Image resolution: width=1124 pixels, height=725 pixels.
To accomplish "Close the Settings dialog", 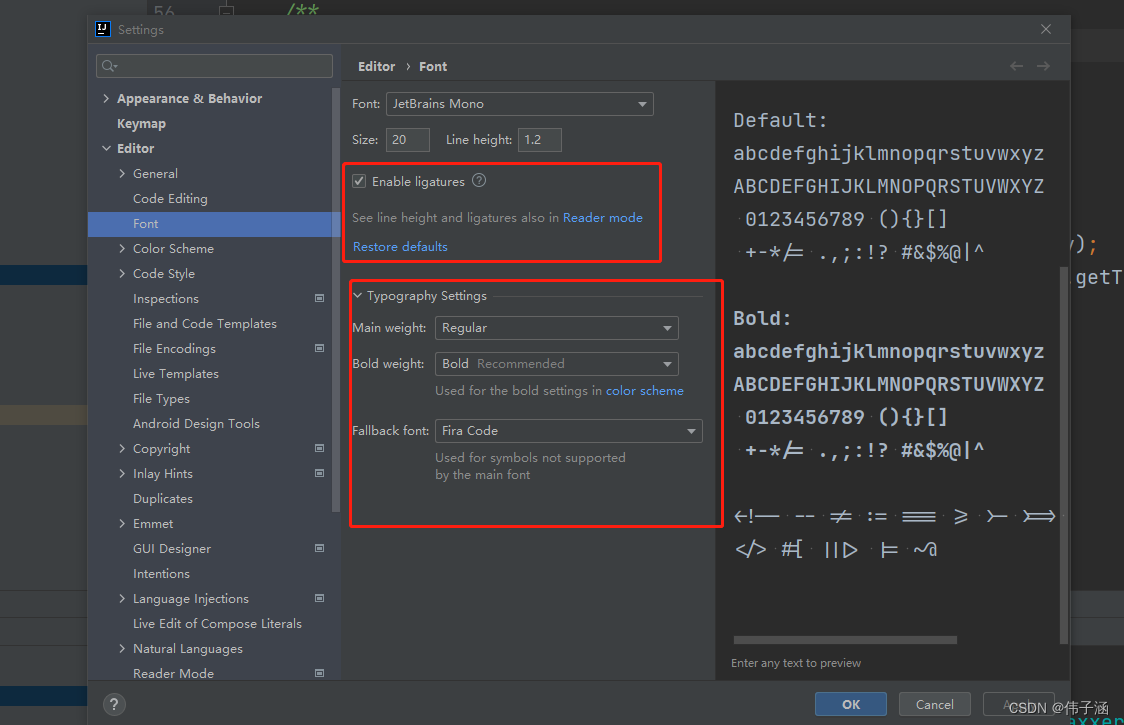I will 1046,29.
